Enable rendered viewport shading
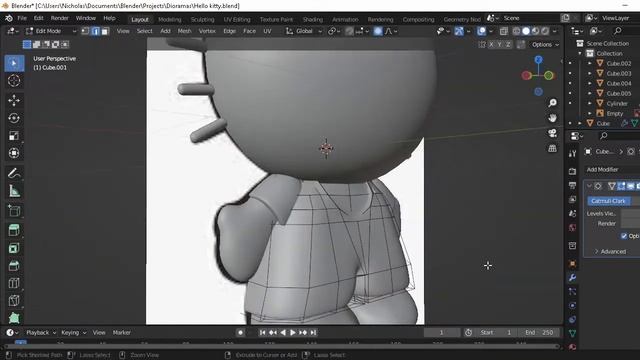The height and width of the screenshot is (360, 640). [545, 31]
